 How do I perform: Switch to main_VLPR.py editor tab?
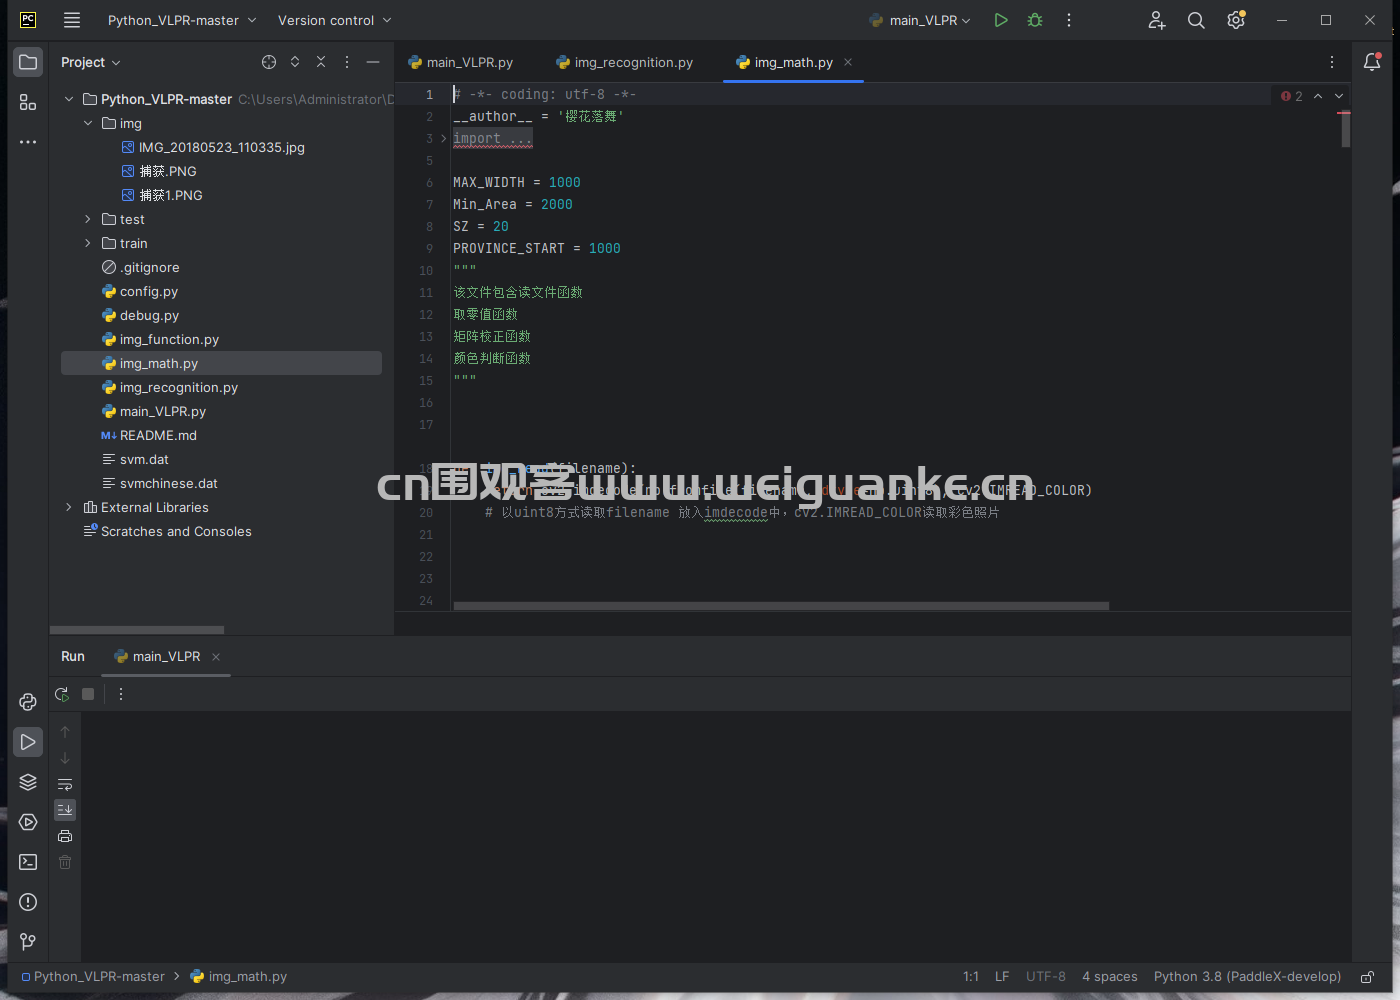point(460,62)
